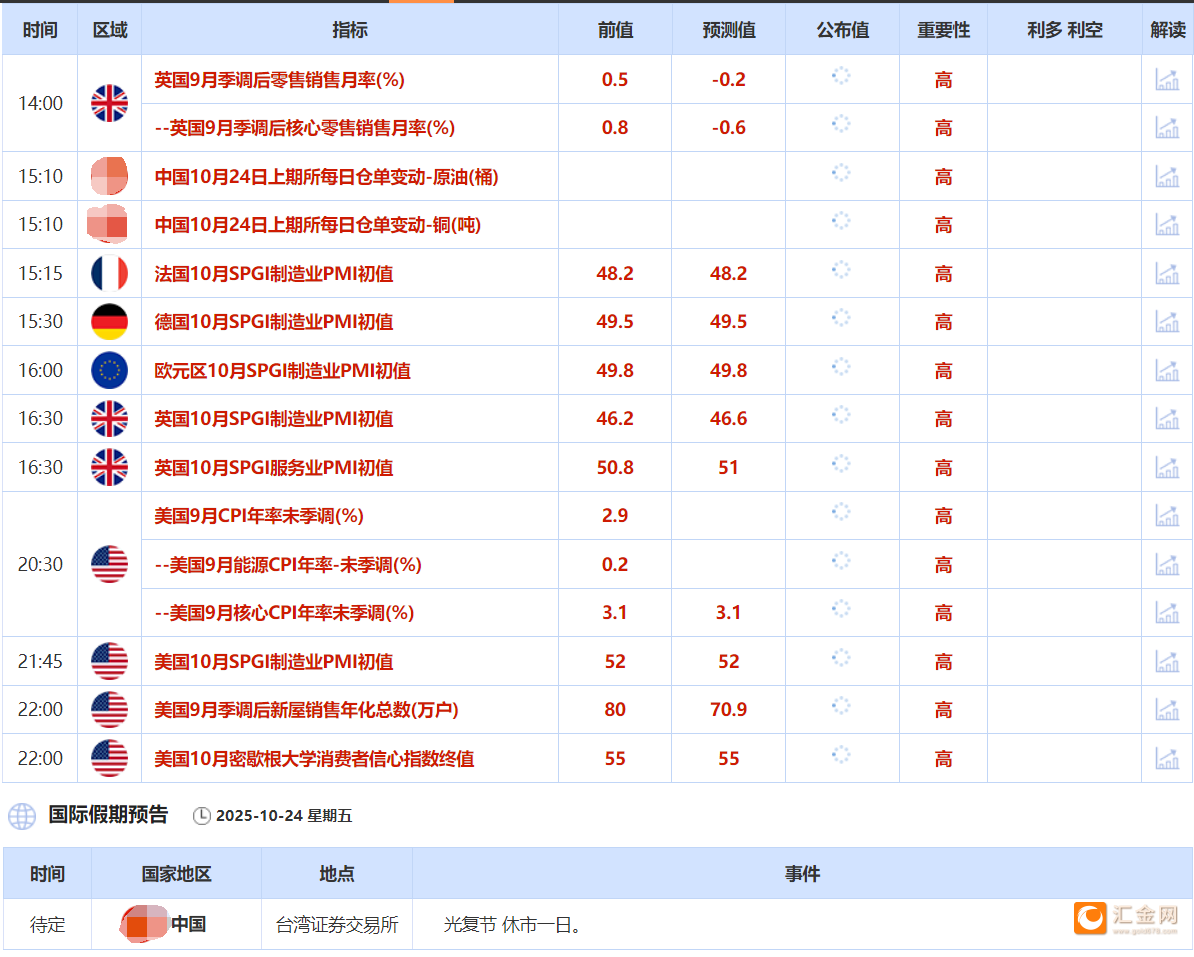The width and height of the screenshot is (1194, 957).
Task: Click the China flag on the crude oil warehouse row
Action: (x=110, y=176)
